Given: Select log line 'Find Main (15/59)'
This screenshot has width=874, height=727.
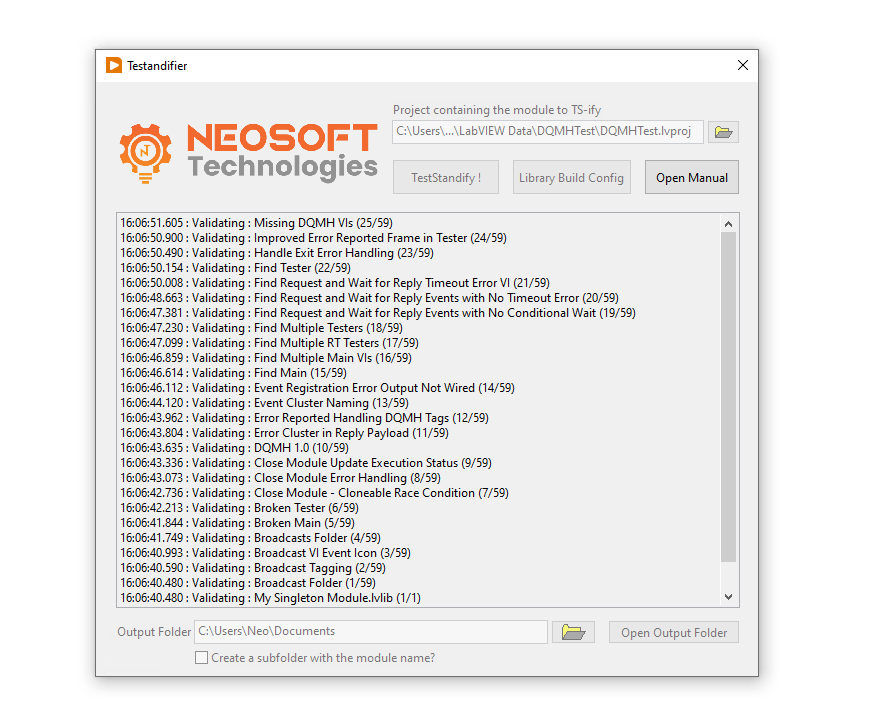Looking at the screenshot, I should [234, 373].
